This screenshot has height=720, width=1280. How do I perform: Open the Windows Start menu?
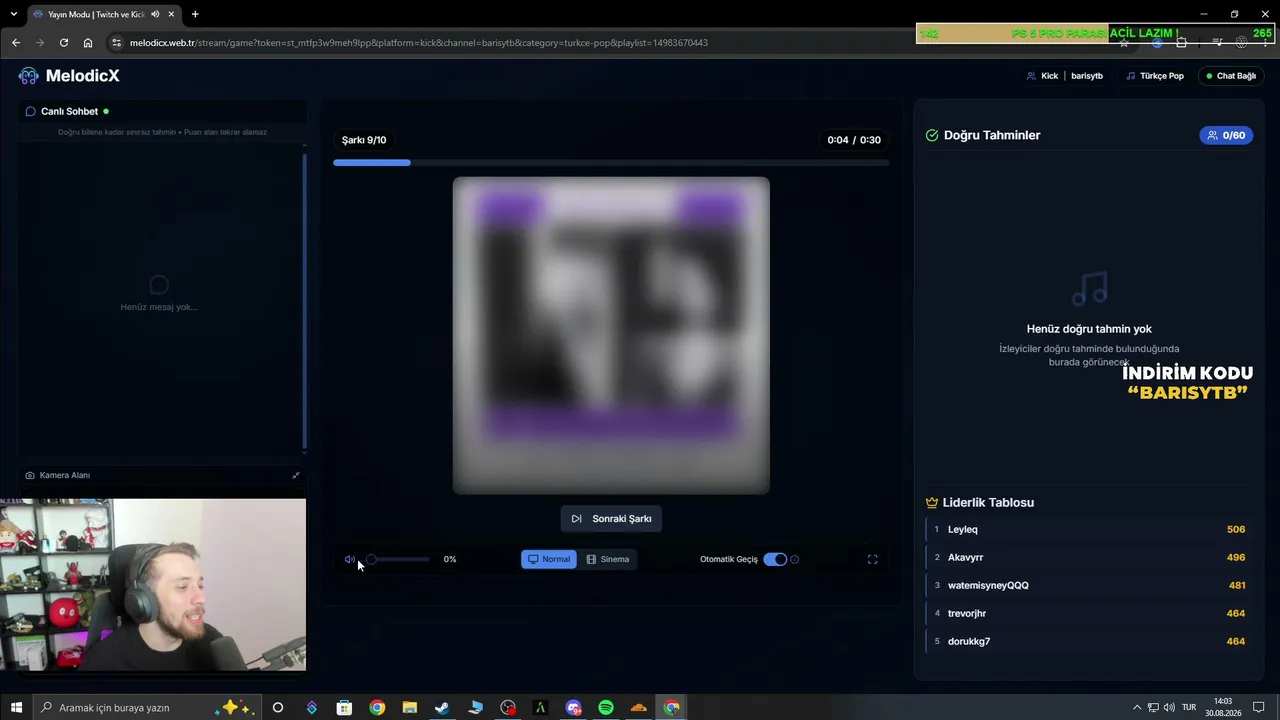point(16,708)
